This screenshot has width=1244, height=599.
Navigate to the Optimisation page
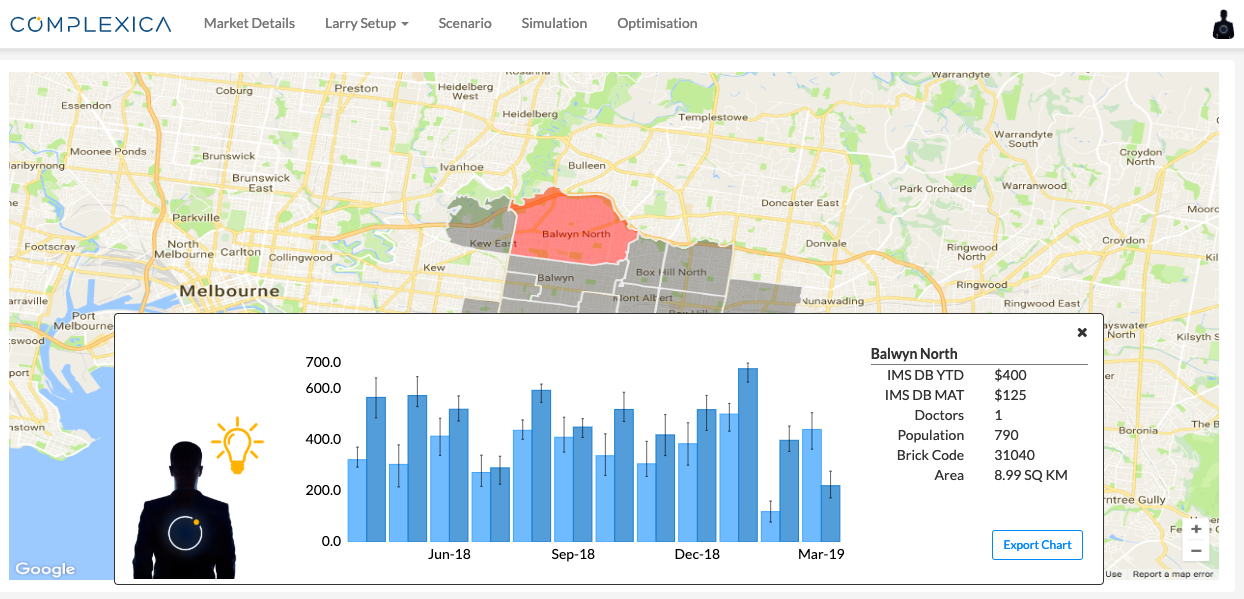click(657, 23)
